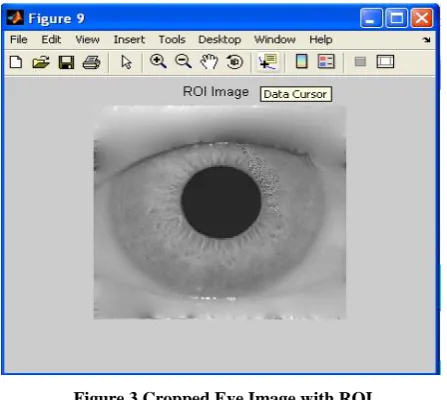Click the 'Figure 9' title bar text

(56, 18)
